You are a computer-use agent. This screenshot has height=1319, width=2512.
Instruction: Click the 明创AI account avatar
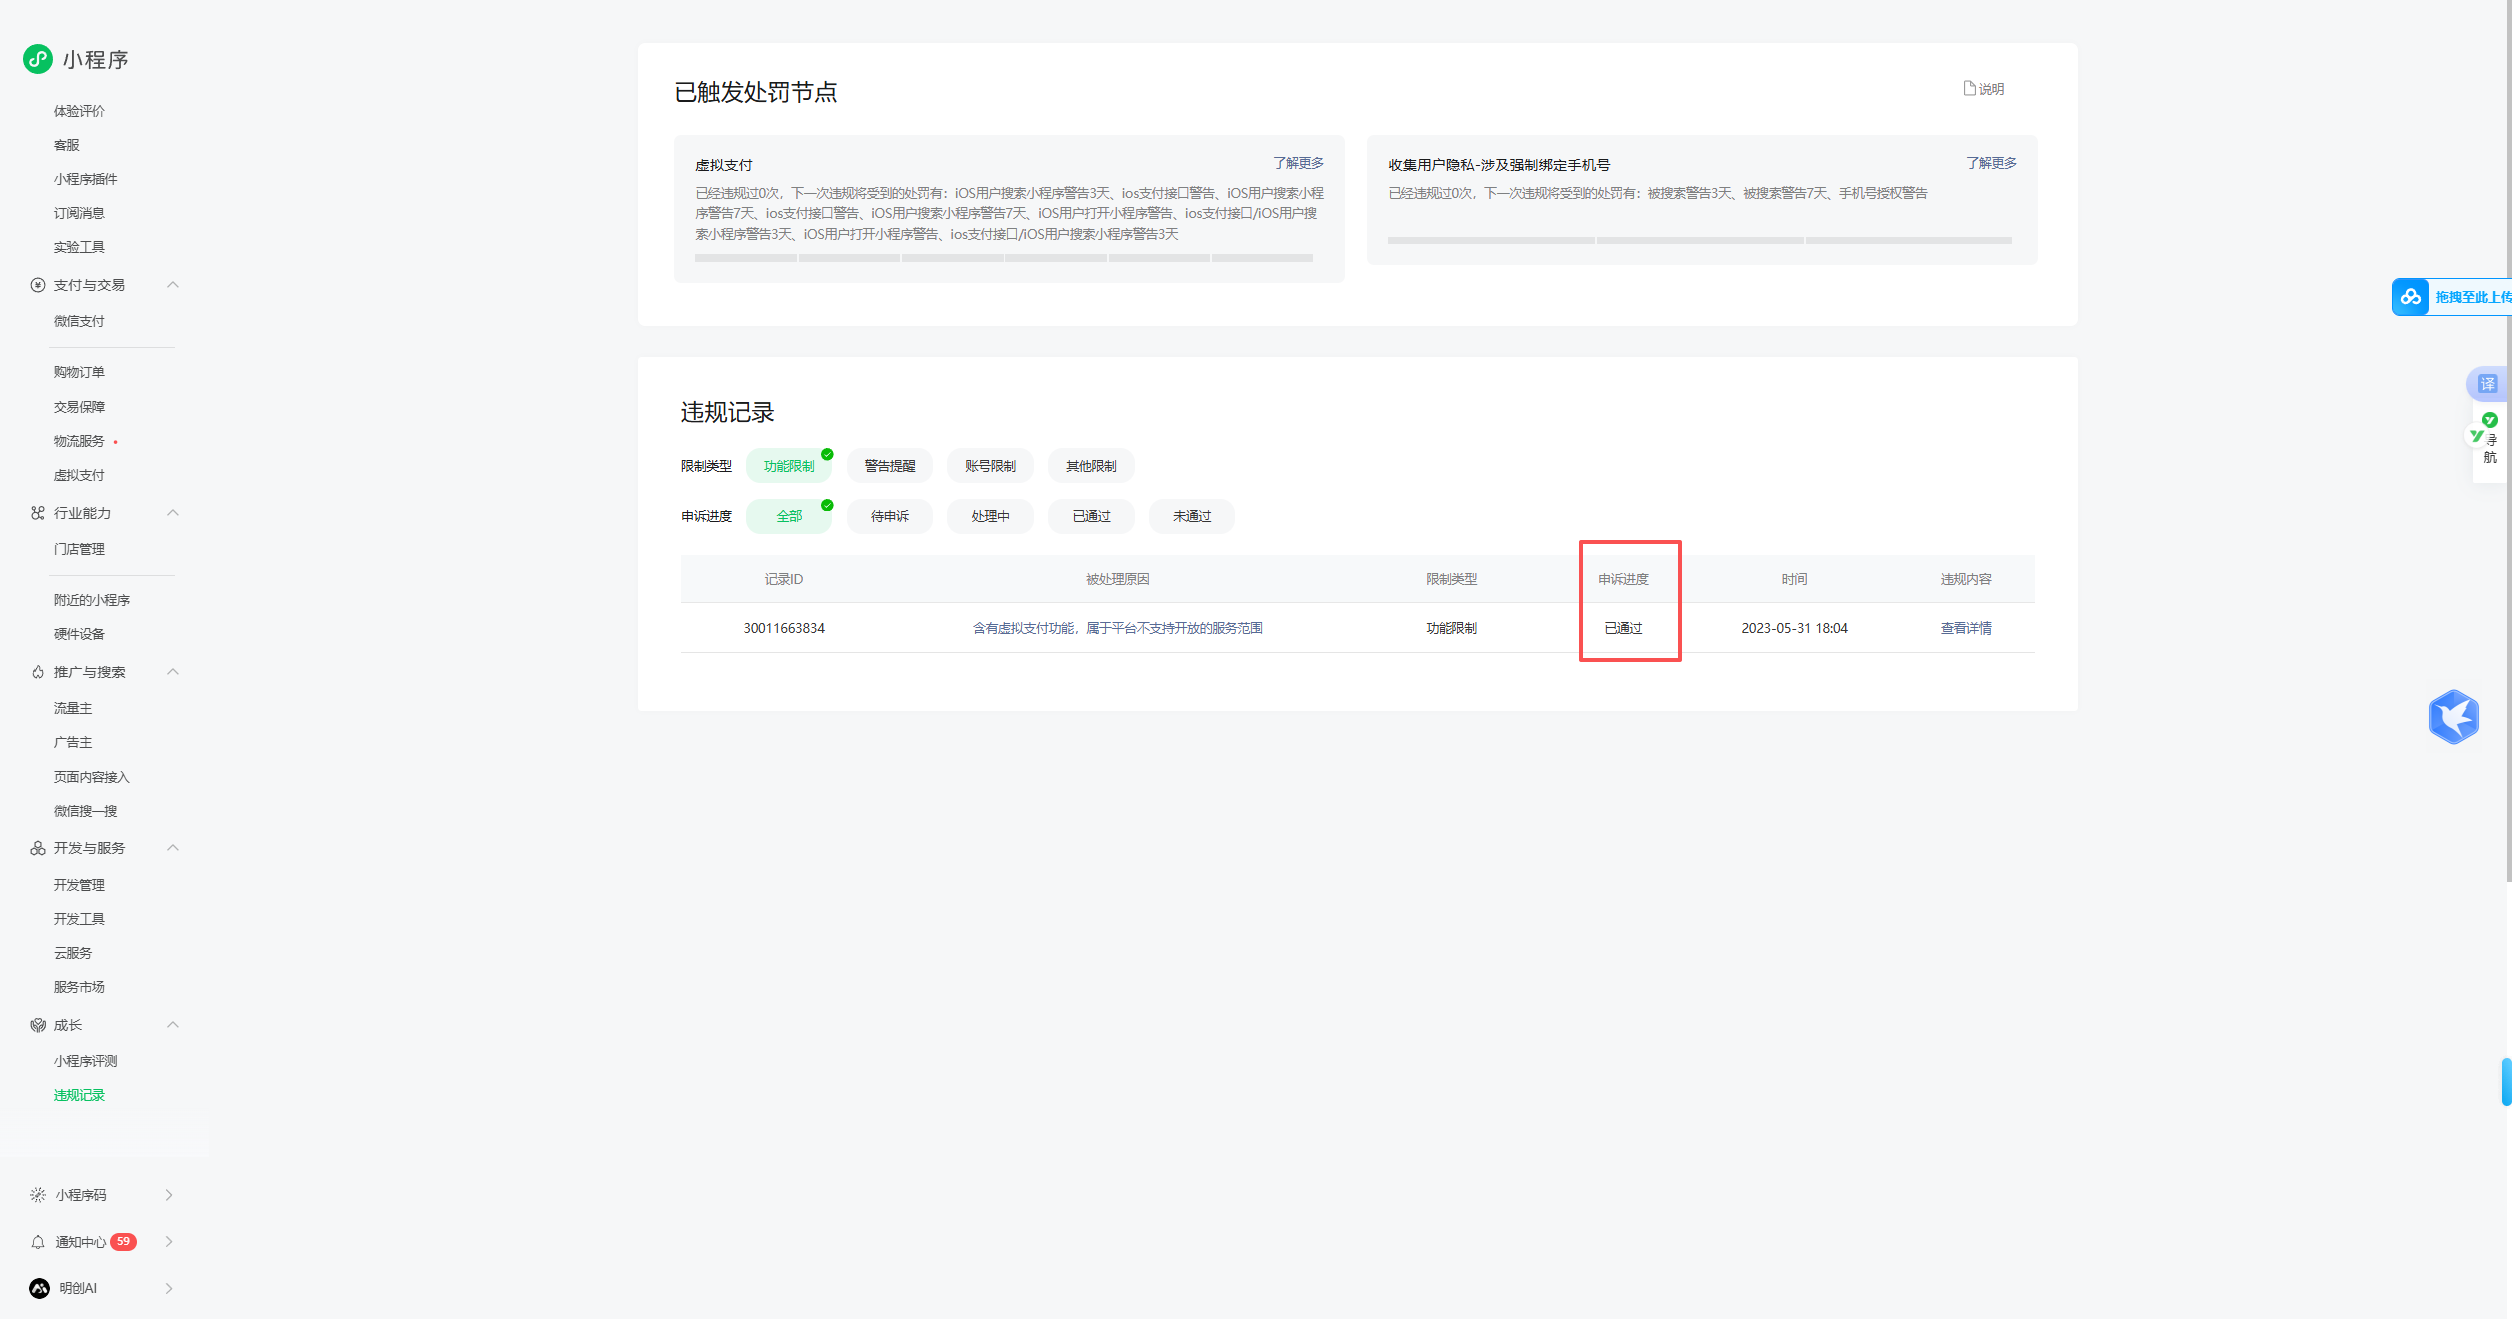click(39, 1288)
